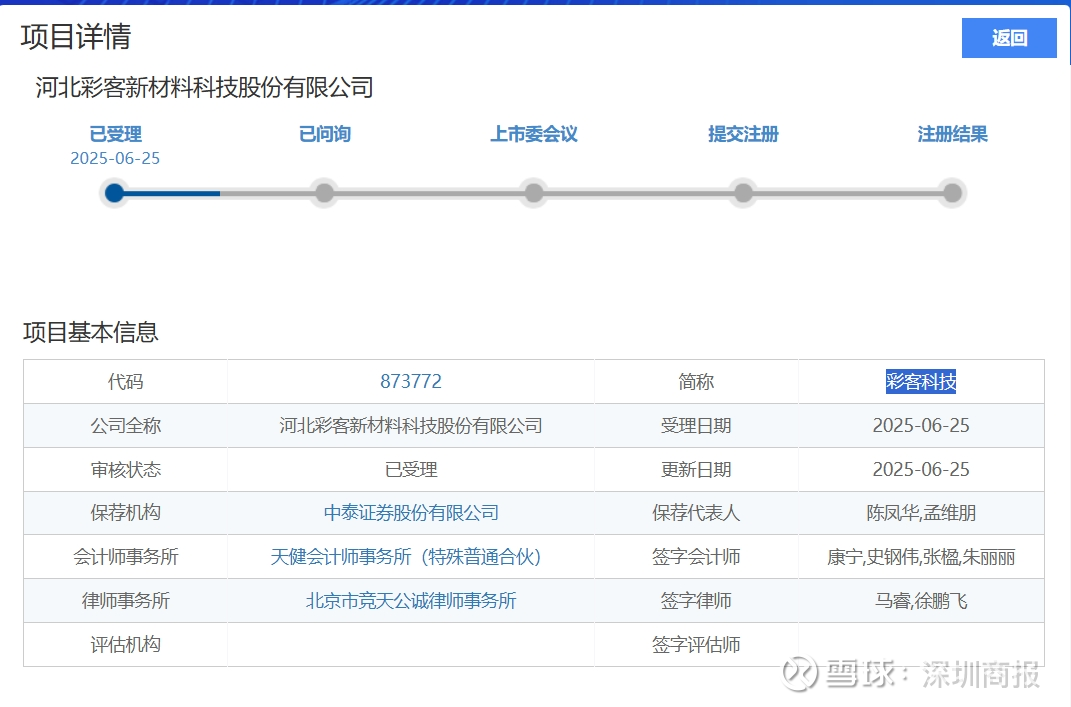Click the 受理日期 value 2025-06-25
This screenshot has height=707, width=1071.
[921, 426]
